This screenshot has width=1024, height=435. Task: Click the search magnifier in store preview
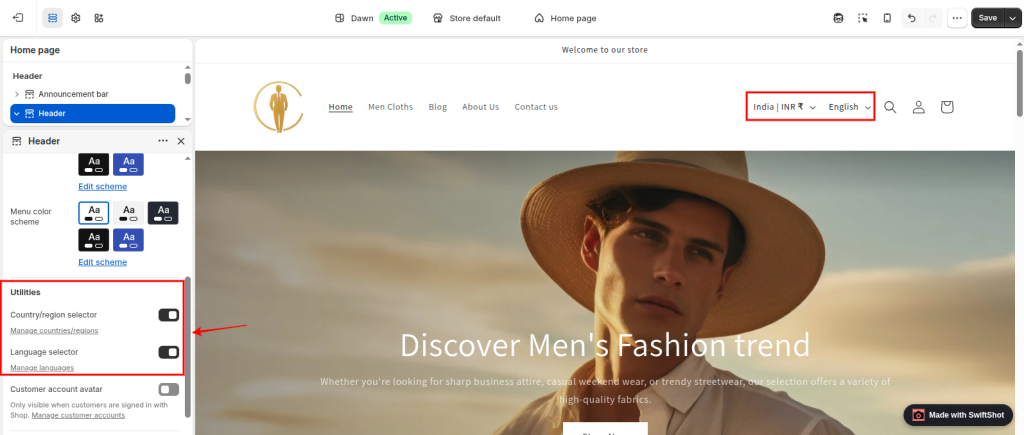[x=890, y=107]
